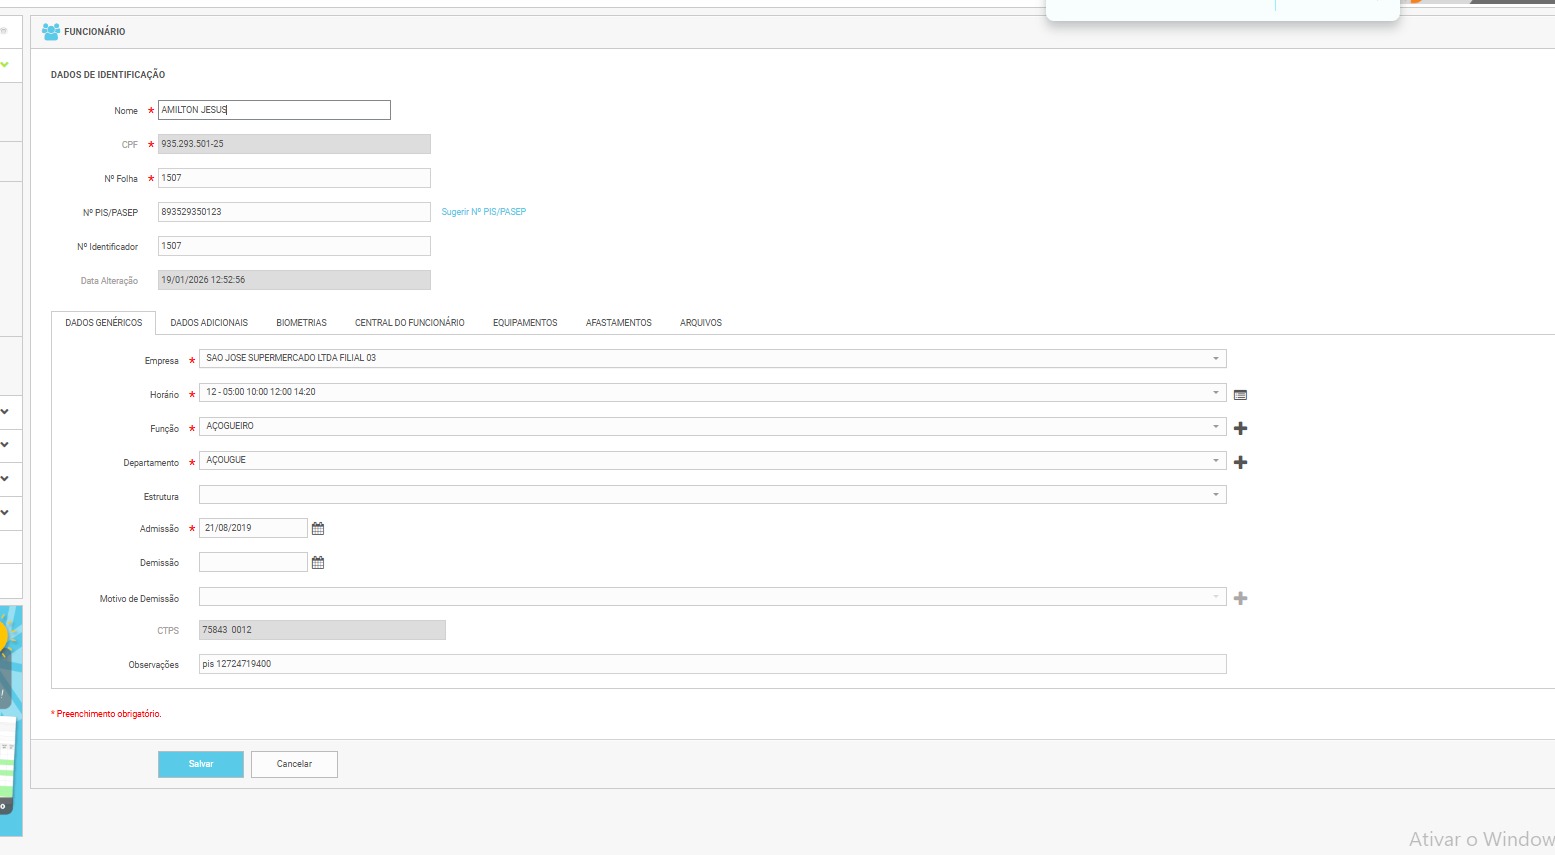Screen dimensions: 1555x855
Task: Go to the Afastamentos tab
Action: tap(618, 323)
